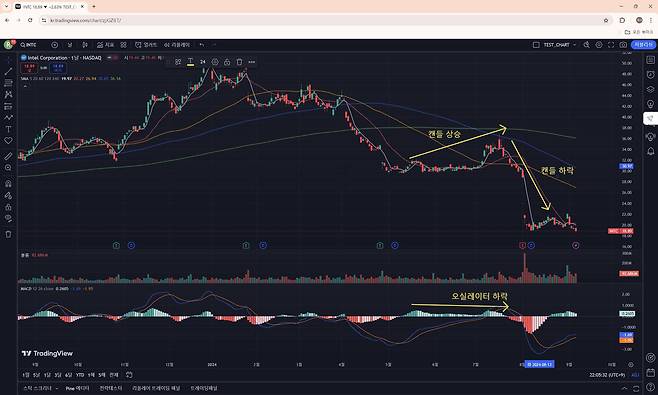
Task: Select the trend line drawing tool
Action: (x=8, y=72)
